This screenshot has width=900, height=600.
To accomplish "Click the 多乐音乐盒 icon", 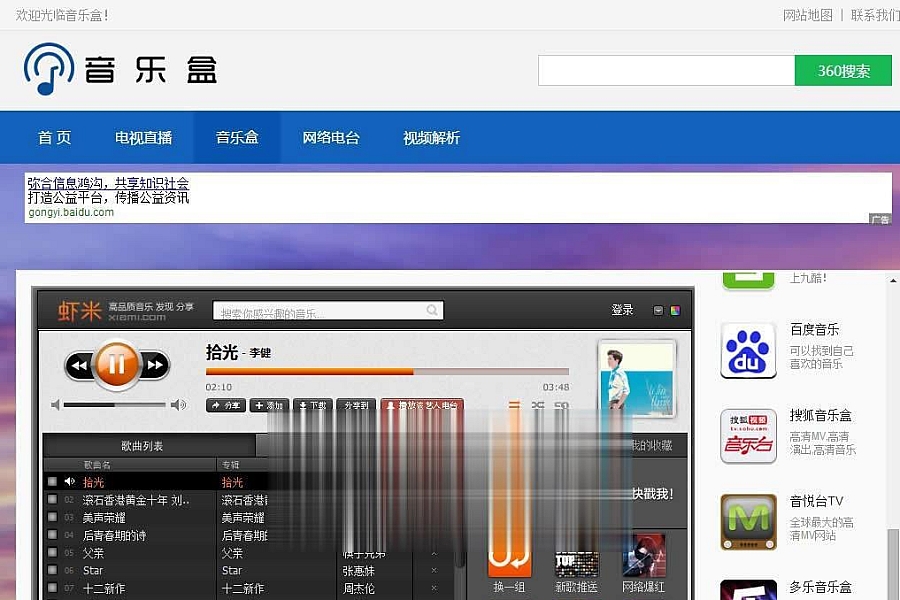I will pos(748,590).
